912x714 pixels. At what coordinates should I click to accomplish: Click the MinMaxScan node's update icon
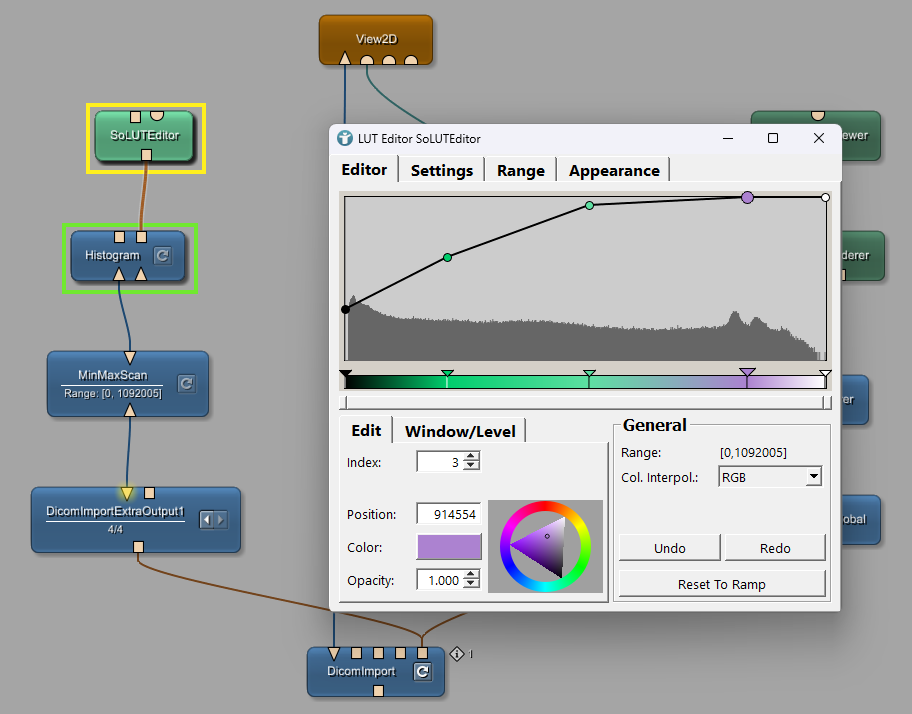[x=185, y=383]
